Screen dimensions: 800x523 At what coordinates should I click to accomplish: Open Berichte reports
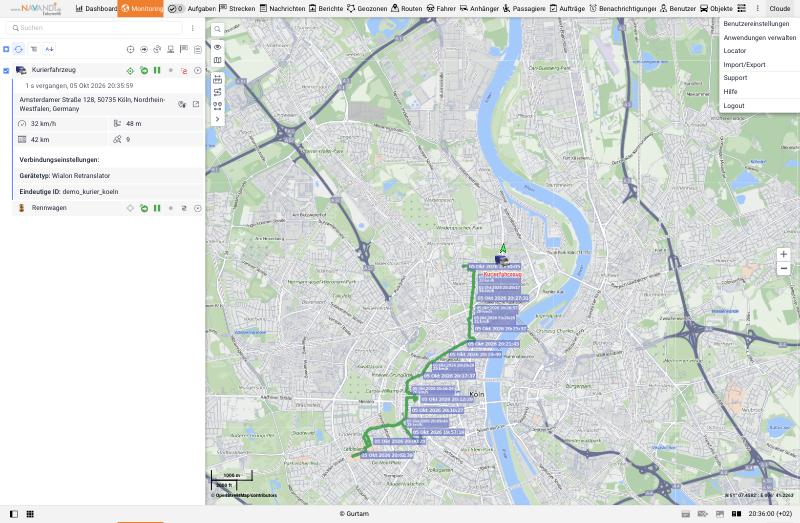pyautogui.click(x=326, y=9)
